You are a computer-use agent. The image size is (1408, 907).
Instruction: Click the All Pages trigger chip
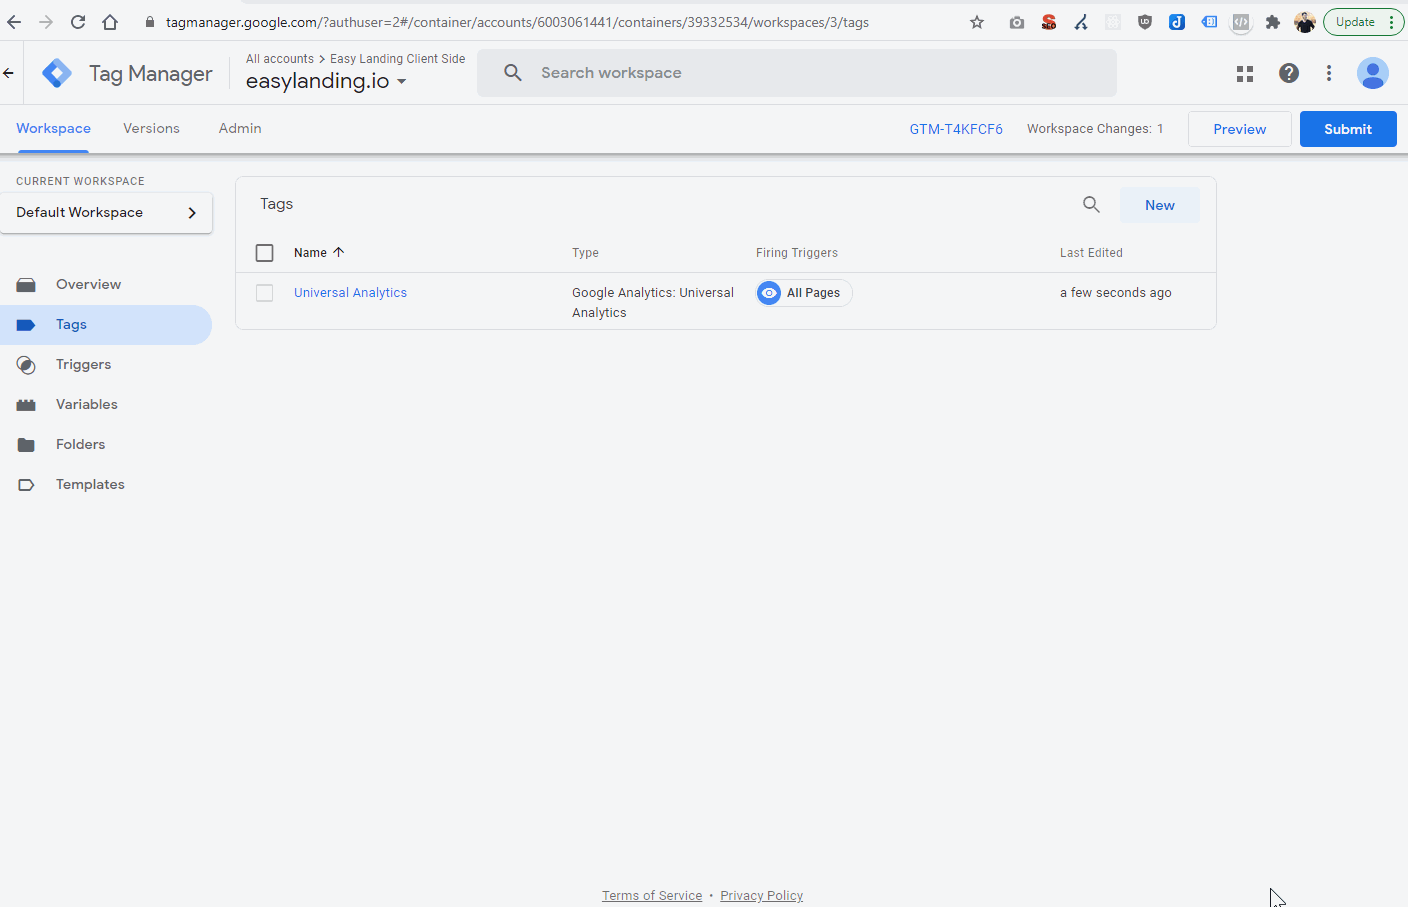tap(804, 293)
